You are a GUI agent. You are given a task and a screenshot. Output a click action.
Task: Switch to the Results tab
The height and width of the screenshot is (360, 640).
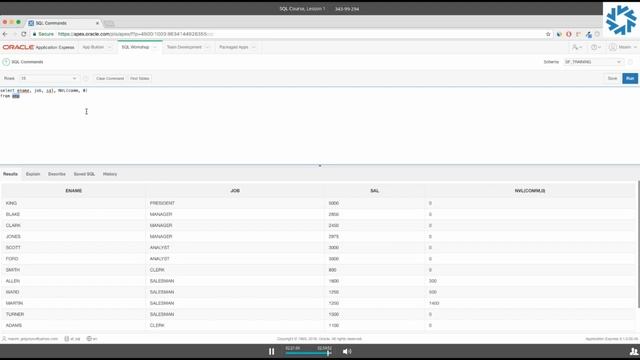pos(10,174)
